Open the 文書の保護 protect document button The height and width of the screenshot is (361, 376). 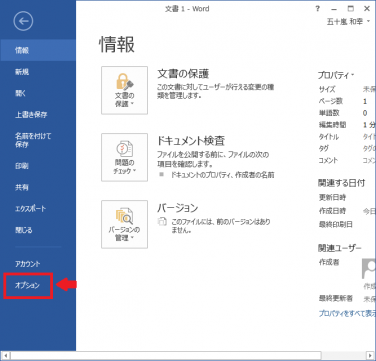[x=124, y=90]
